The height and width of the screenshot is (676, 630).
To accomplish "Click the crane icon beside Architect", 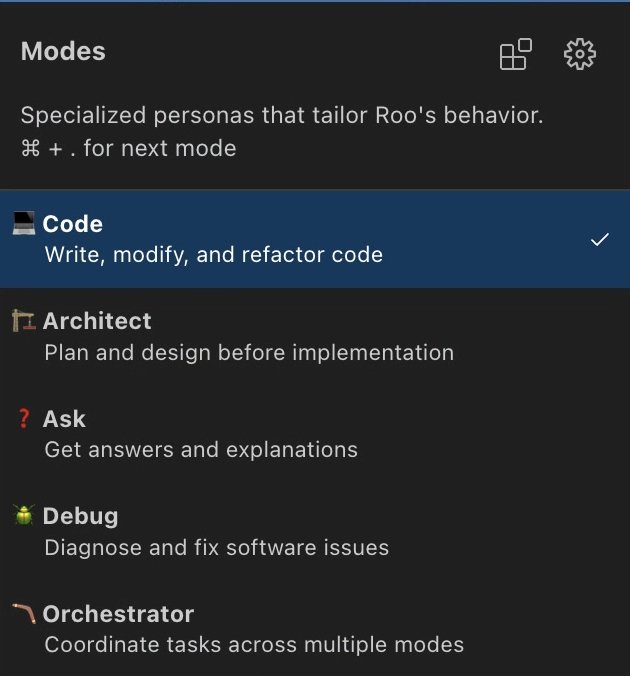I will pos(24,321).
